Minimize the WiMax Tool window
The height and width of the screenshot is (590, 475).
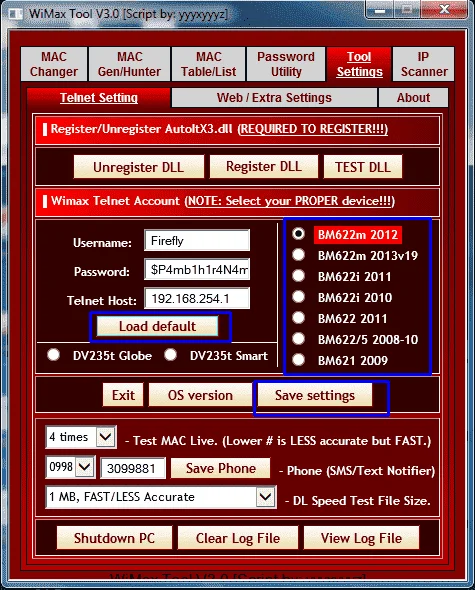point(379,10)
